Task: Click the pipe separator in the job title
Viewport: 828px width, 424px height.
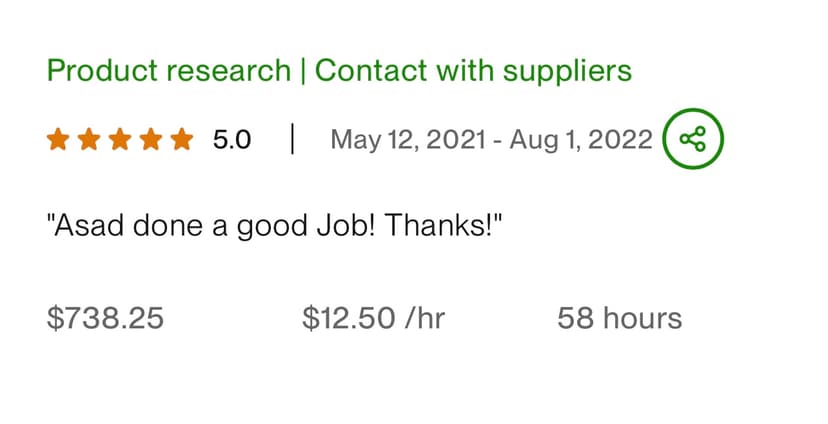Action: click(x=301, y=71)
